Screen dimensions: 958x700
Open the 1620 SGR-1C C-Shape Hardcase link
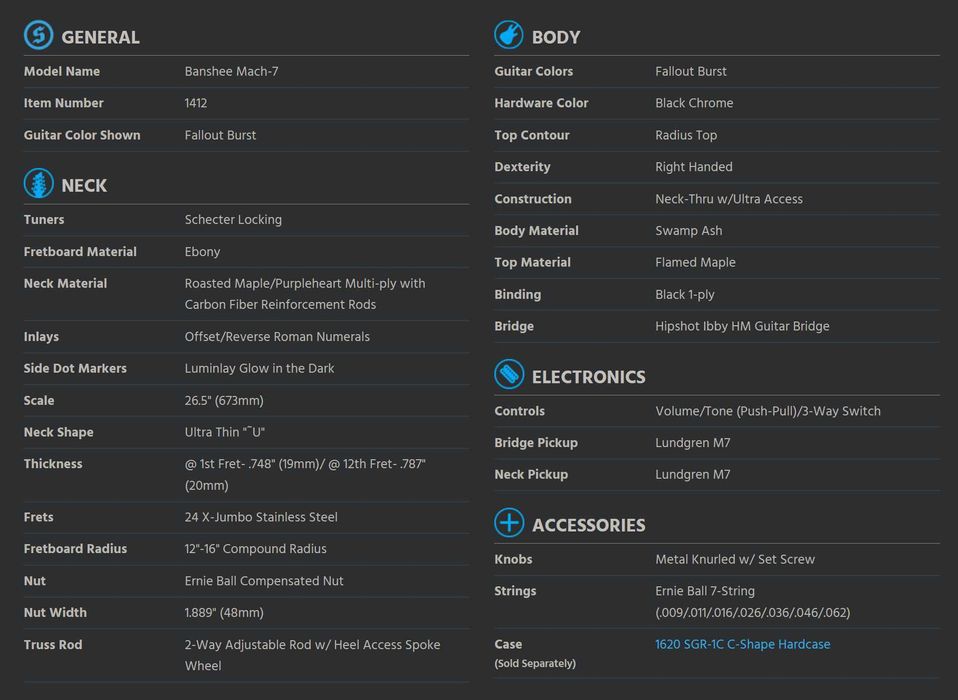click(742, 644)
